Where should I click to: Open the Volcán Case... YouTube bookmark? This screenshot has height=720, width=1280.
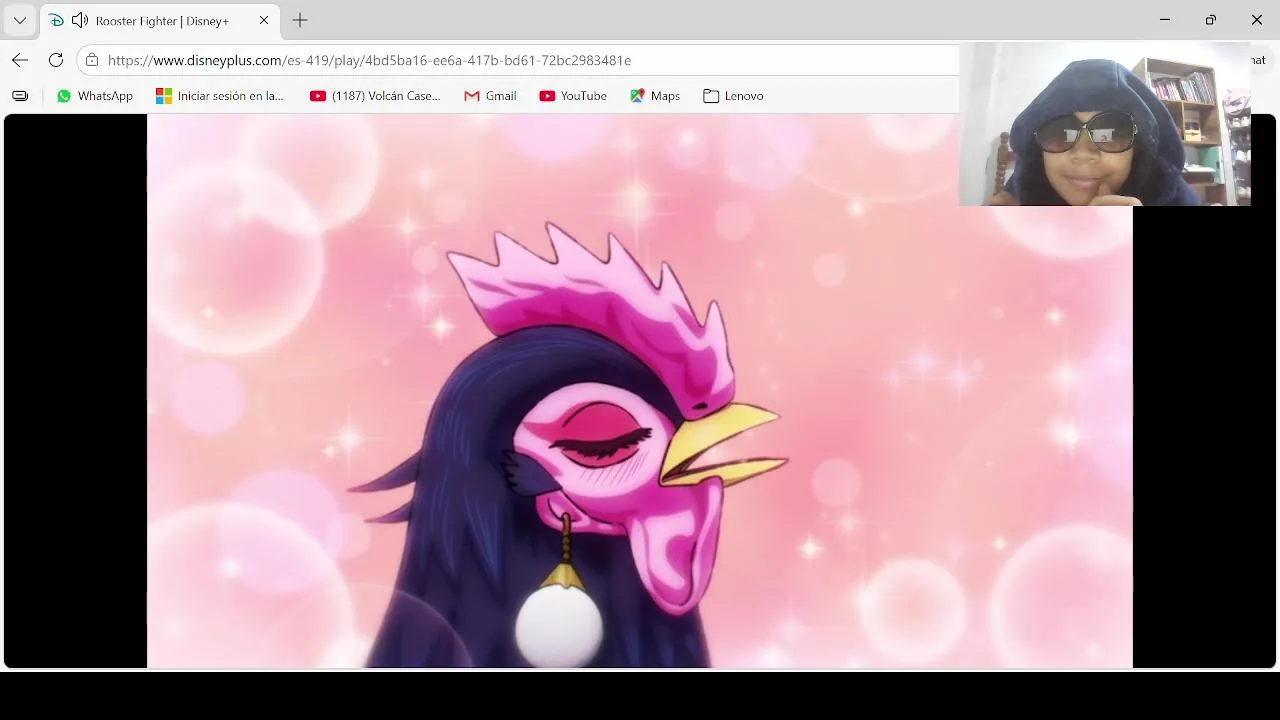(x=375, y=96)
